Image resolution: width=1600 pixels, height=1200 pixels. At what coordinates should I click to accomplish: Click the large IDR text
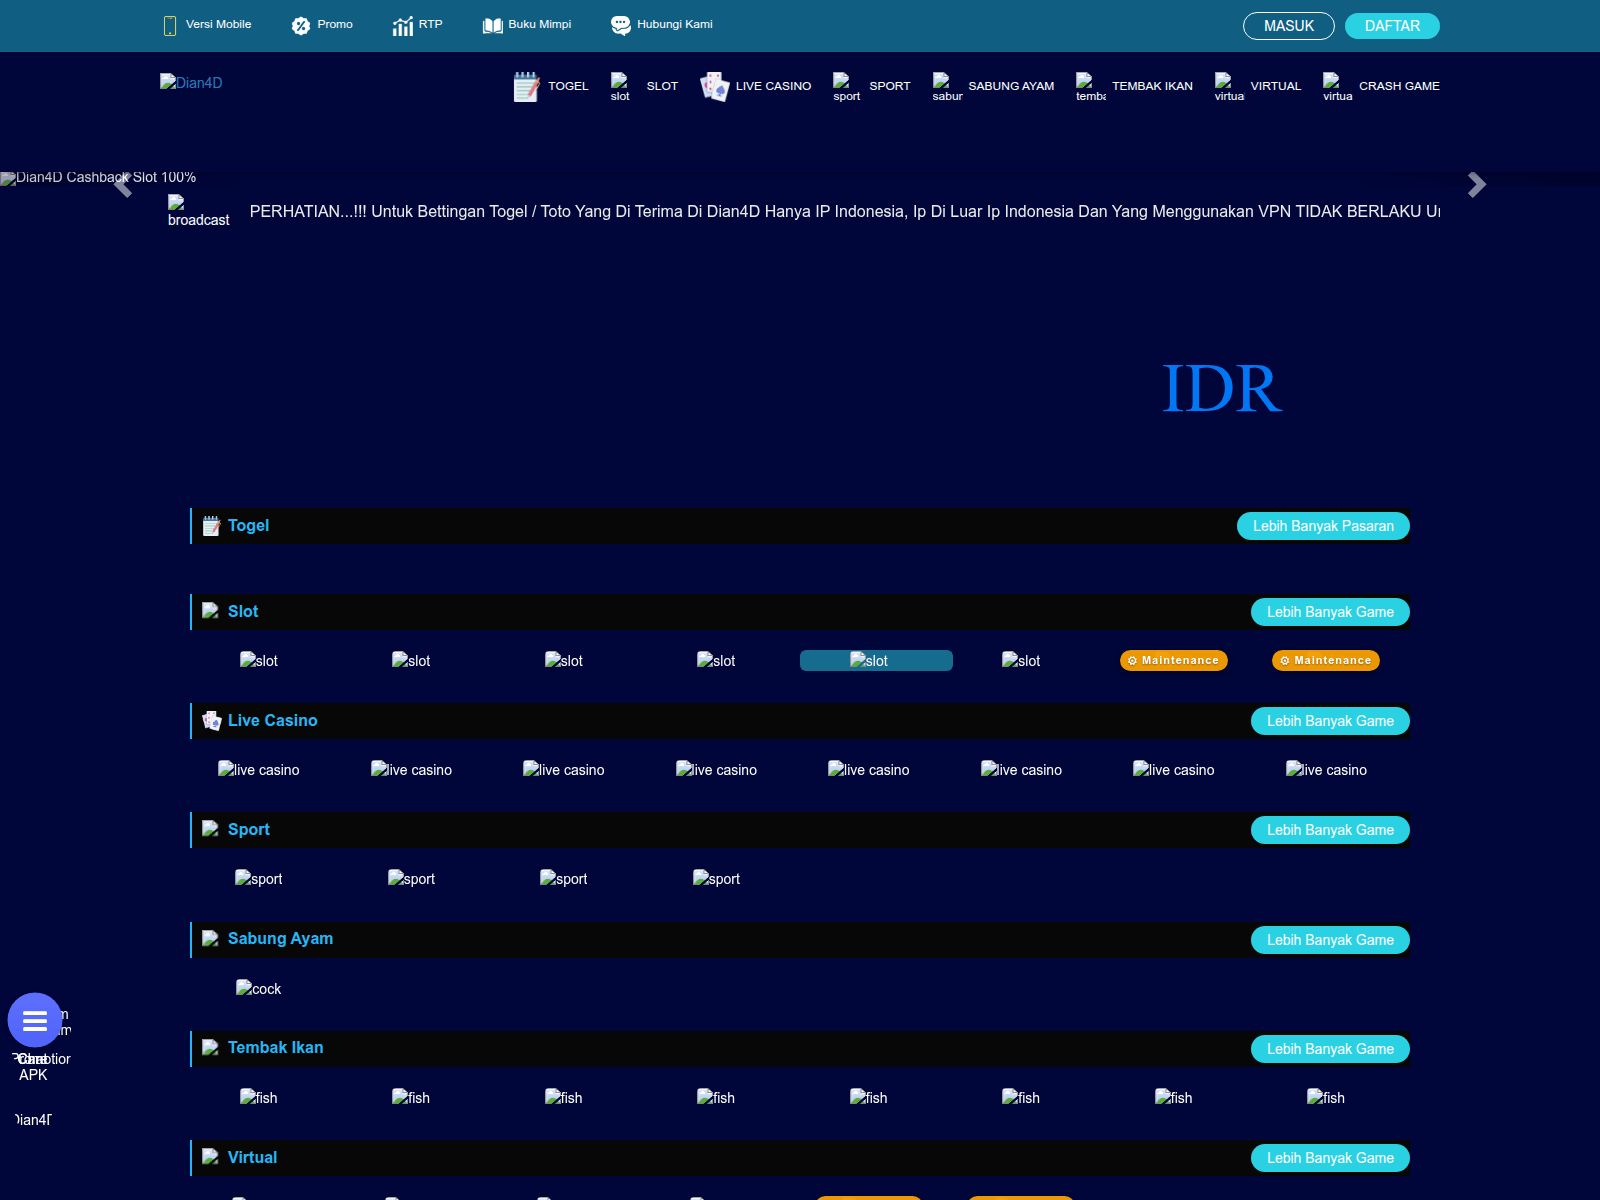click(x=1222, y=388)
